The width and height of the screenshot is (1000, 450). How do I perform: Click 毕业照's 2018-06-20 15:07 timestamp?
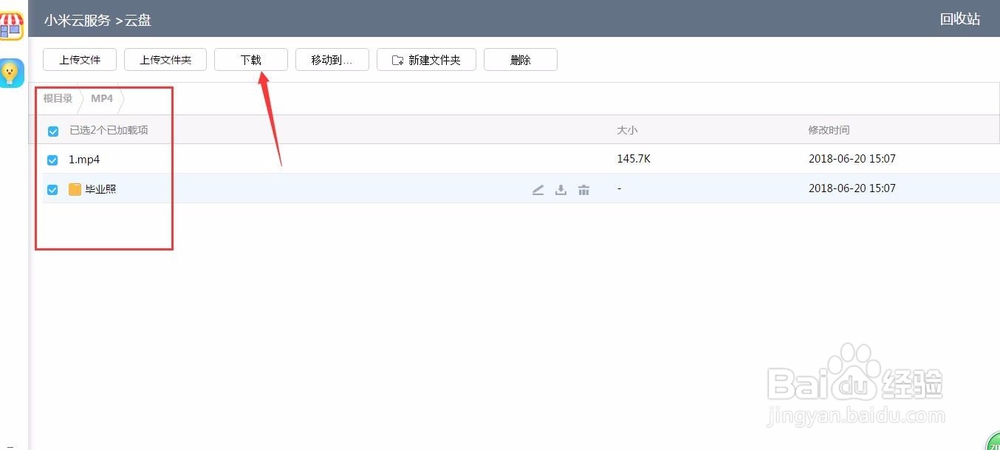pyautogui.click(x=852, y=189)
